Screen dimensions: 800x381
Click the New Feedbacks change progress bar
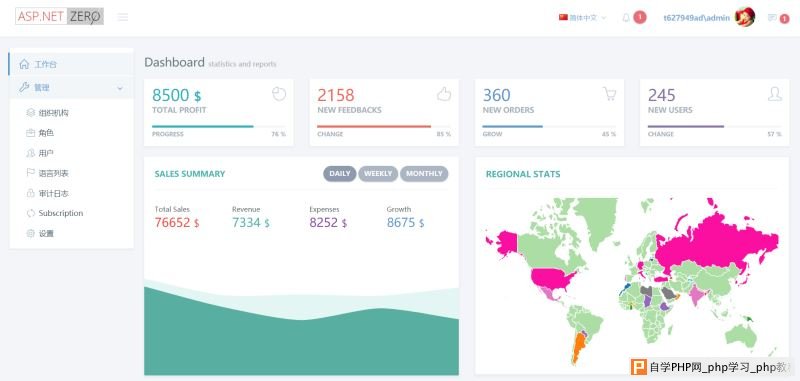click(384, 126)
